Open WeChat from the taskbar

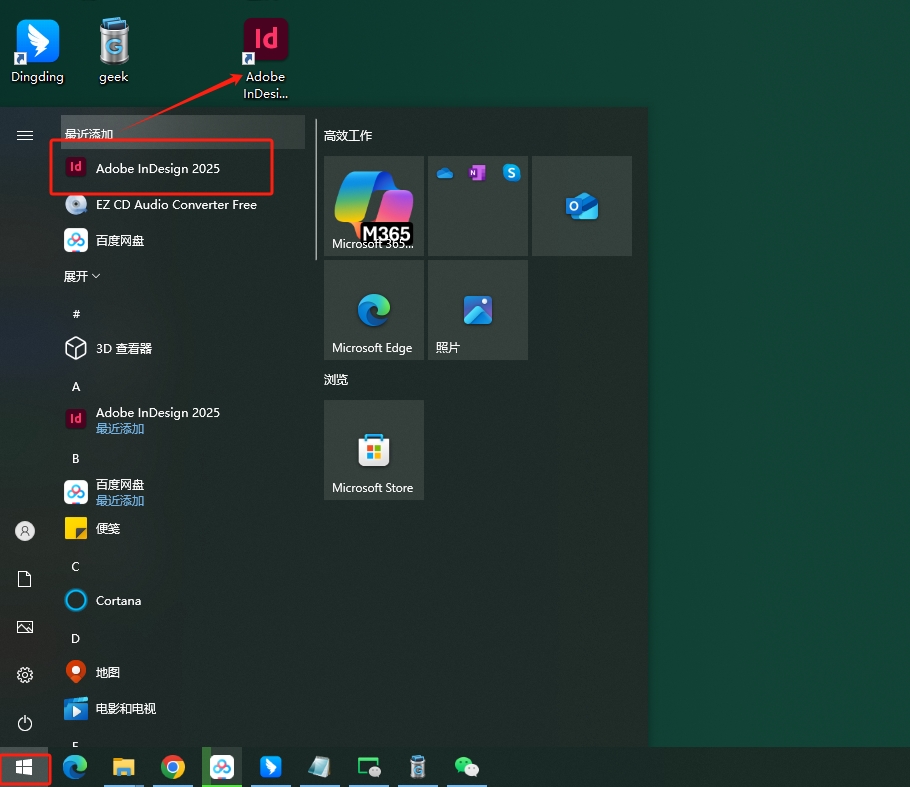point(466,767)
